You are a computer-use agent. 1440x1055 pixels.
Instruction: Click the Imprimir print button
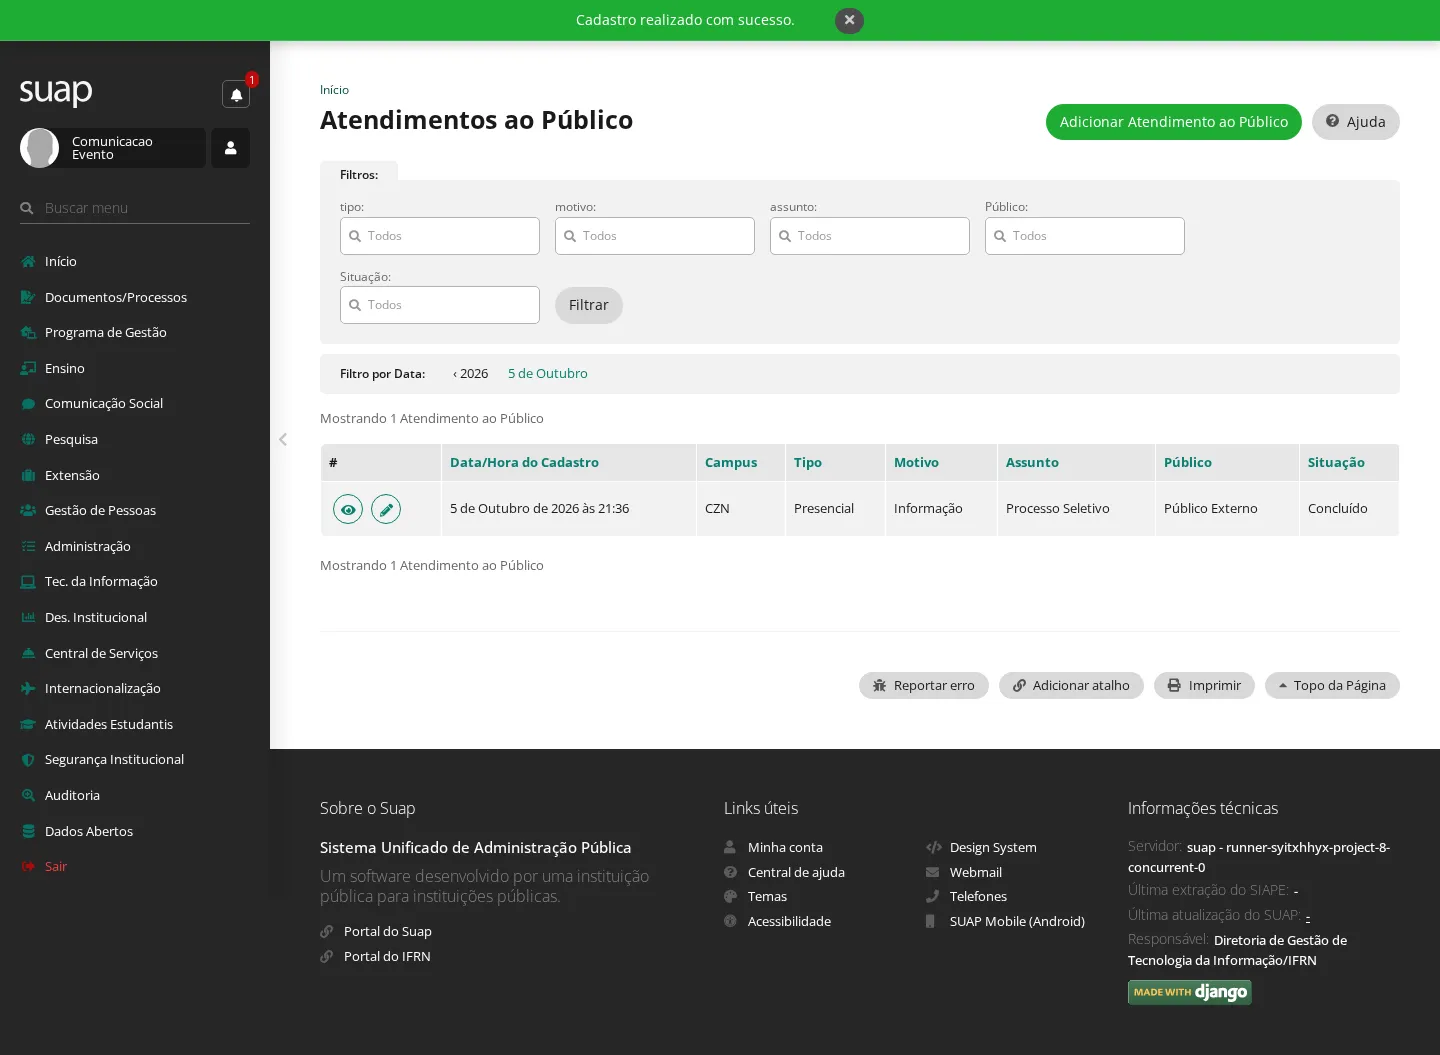pos(1204,685)
